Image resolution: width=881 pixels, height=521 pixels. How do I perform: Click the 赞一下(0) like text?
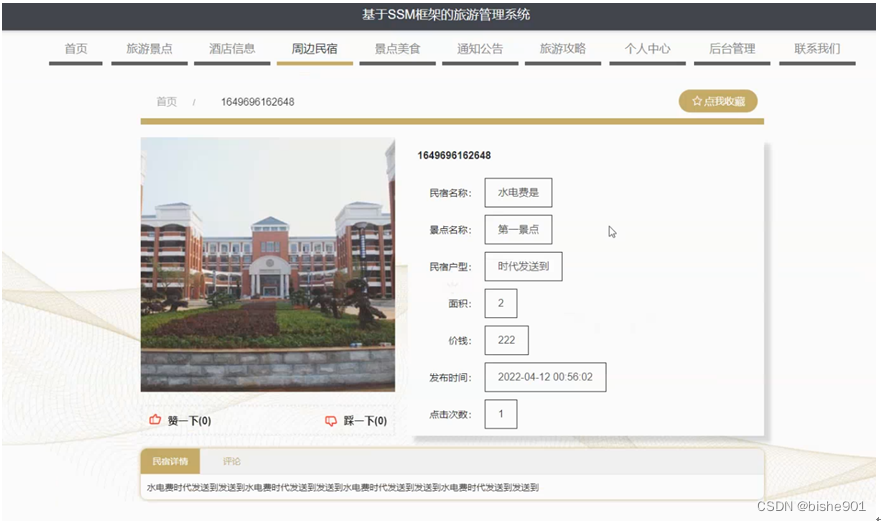[x=189, y=421]
